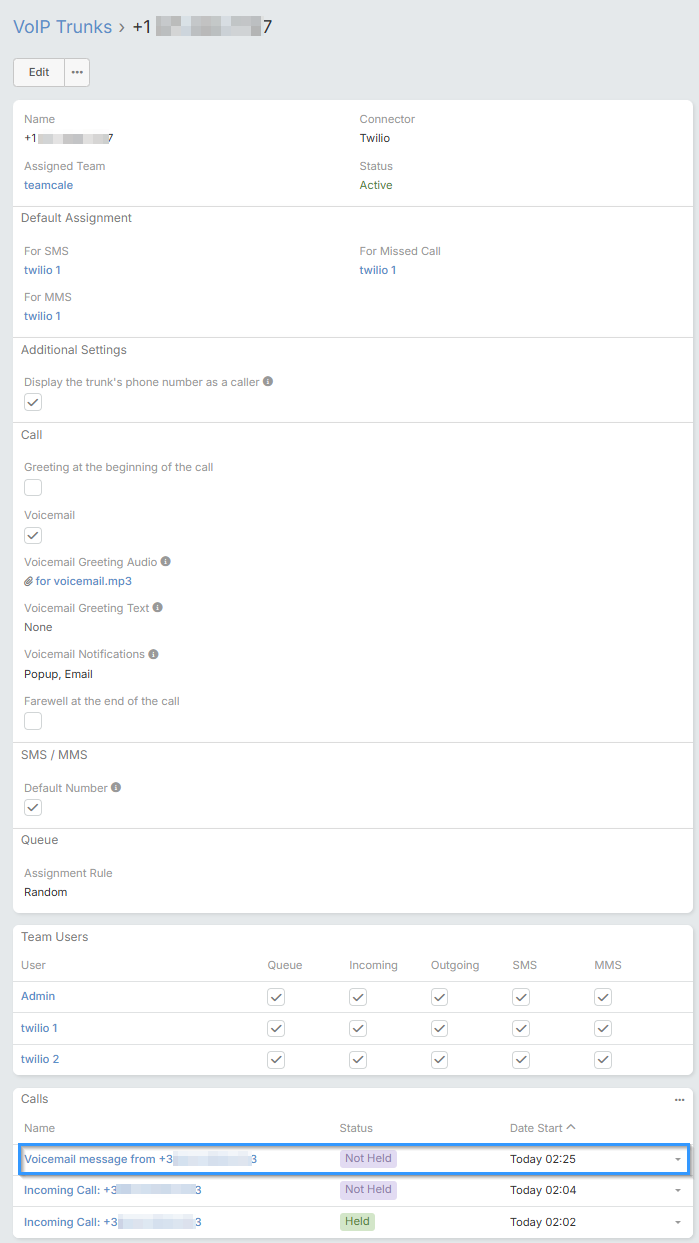Toggle the Voicemail checkbox

click(x=33, y=535)
